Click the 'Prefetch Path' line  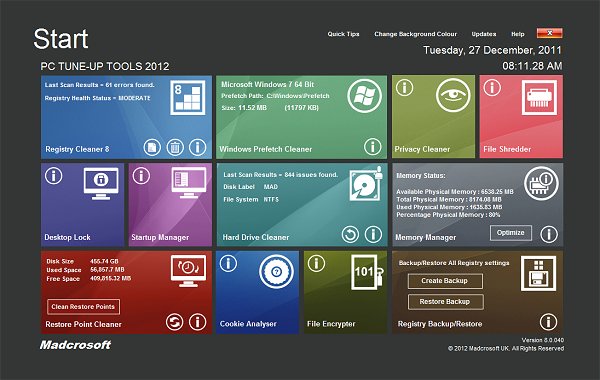pyautogui.click(x=275, y=96)
